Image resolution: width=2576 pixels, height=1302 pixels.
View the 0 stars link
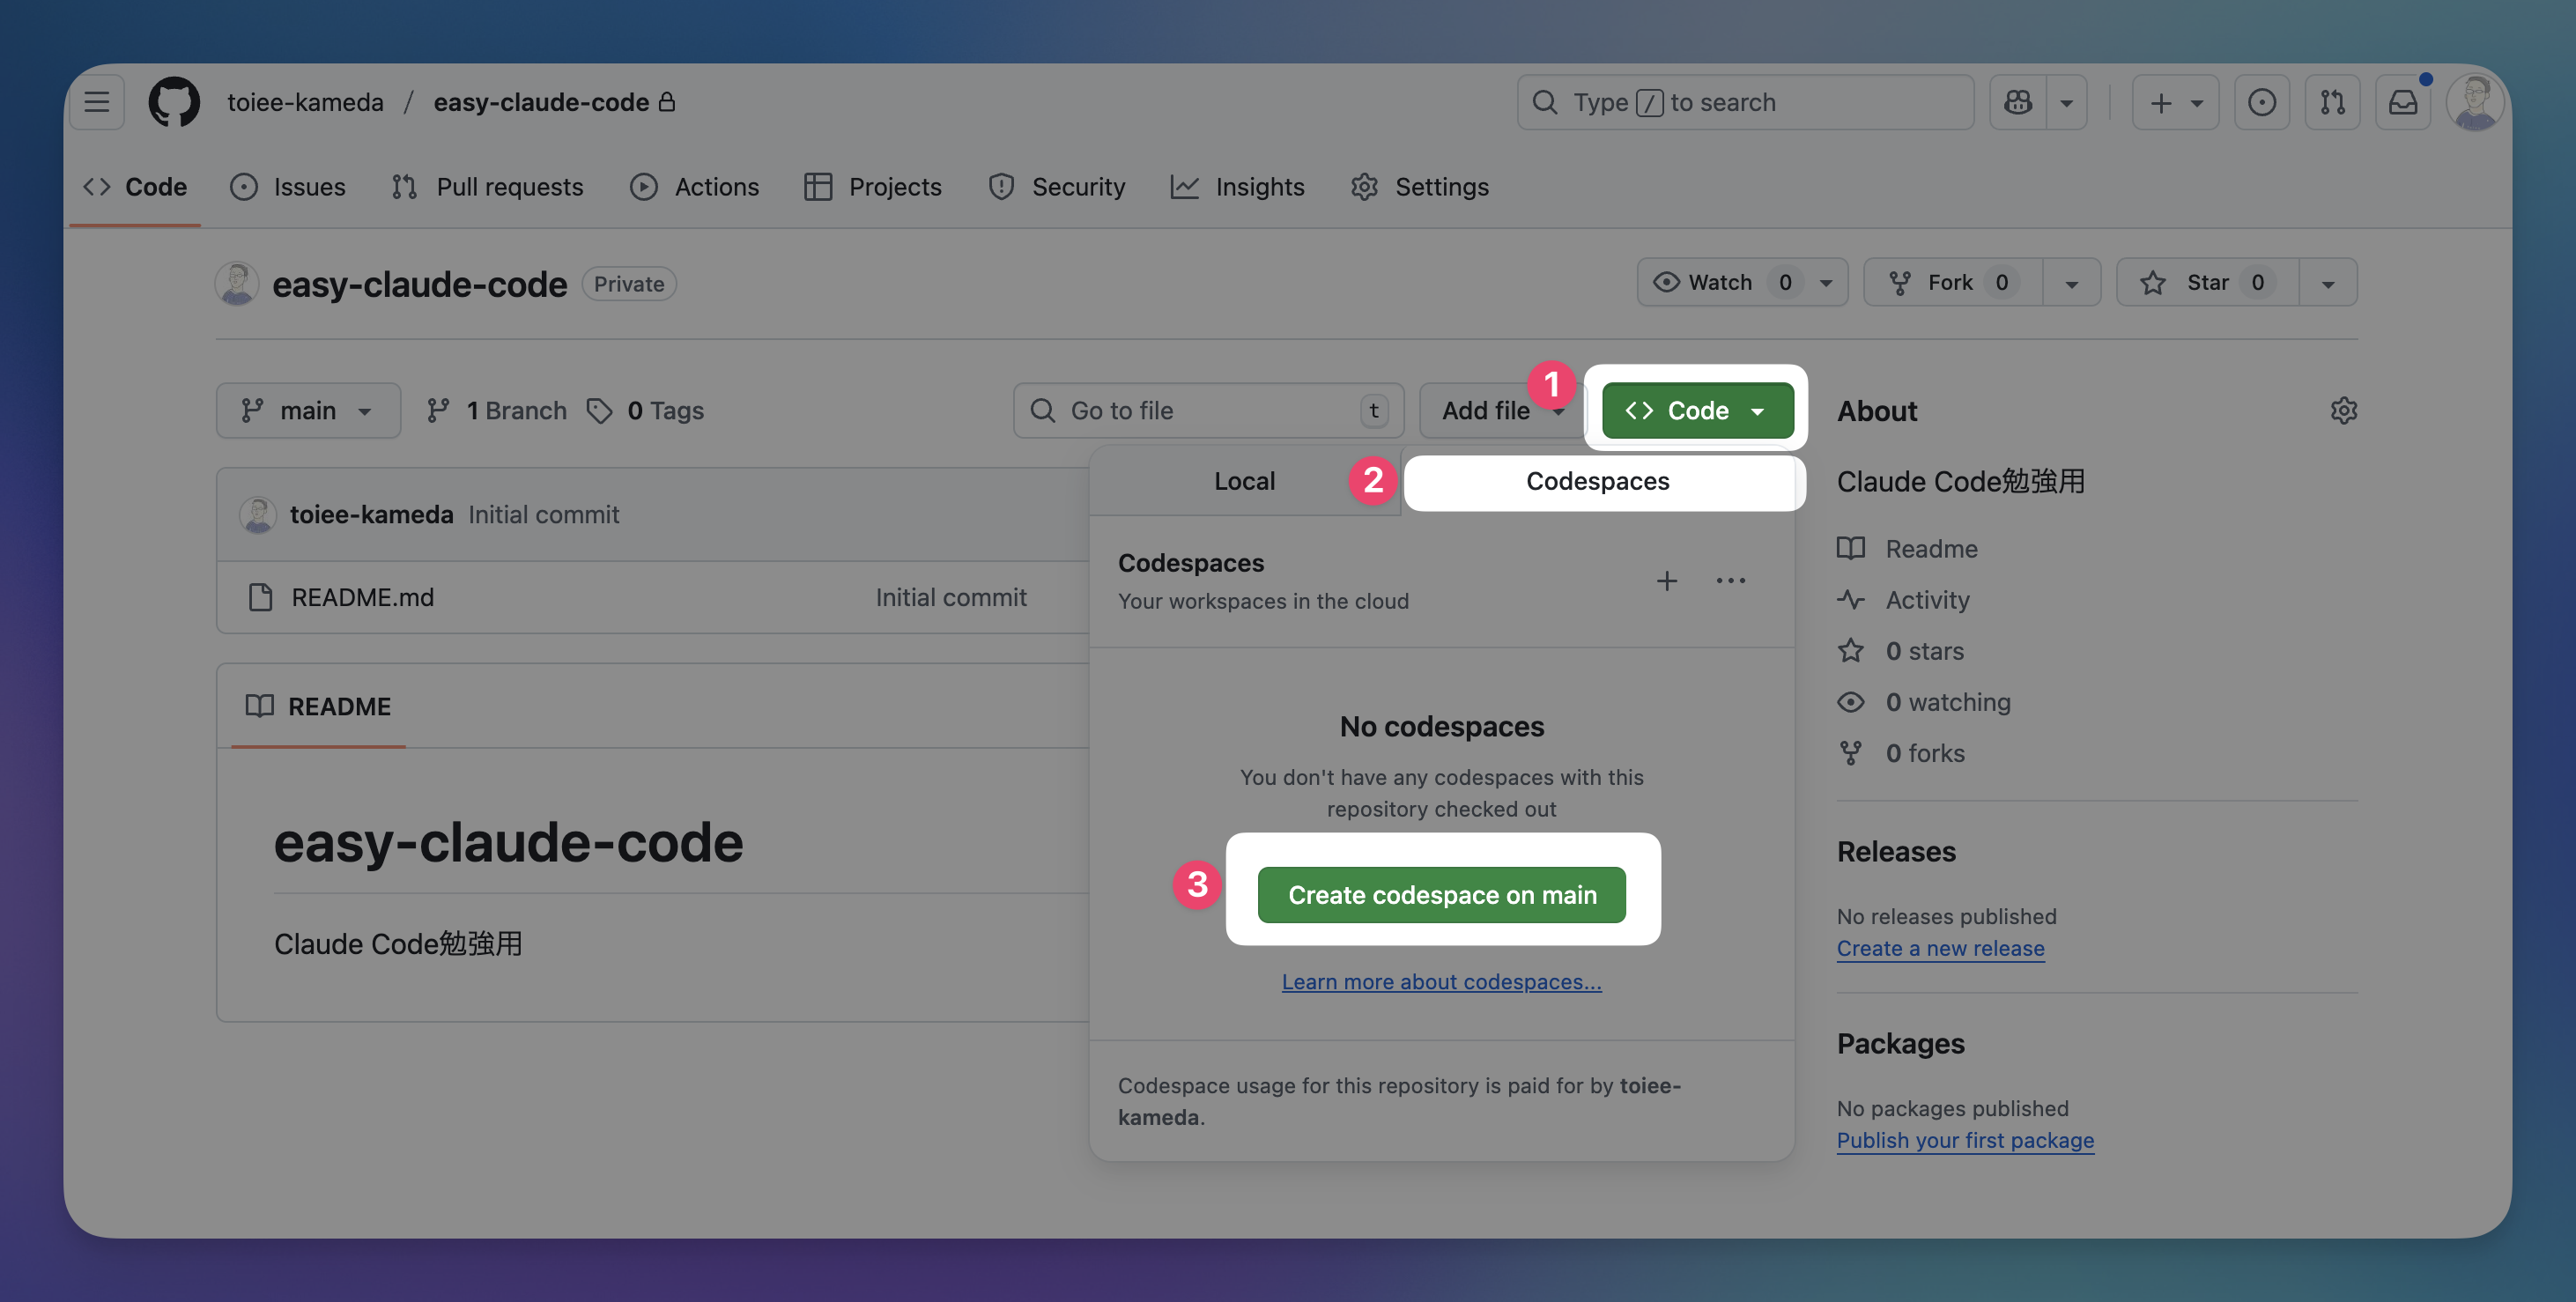pos(1901,650)
